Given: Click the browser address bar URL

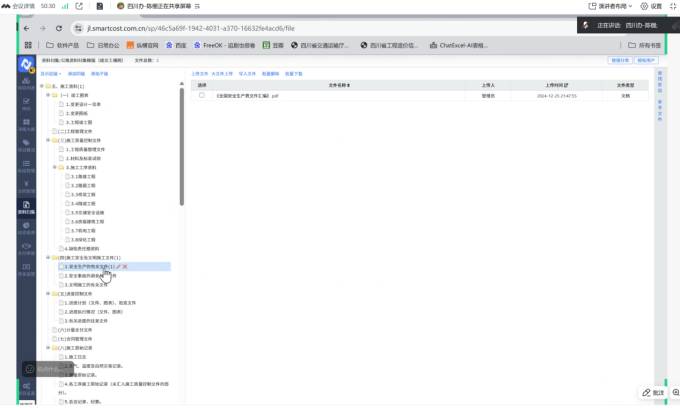Looking at the screenshot, I should (x=200, y=28).
